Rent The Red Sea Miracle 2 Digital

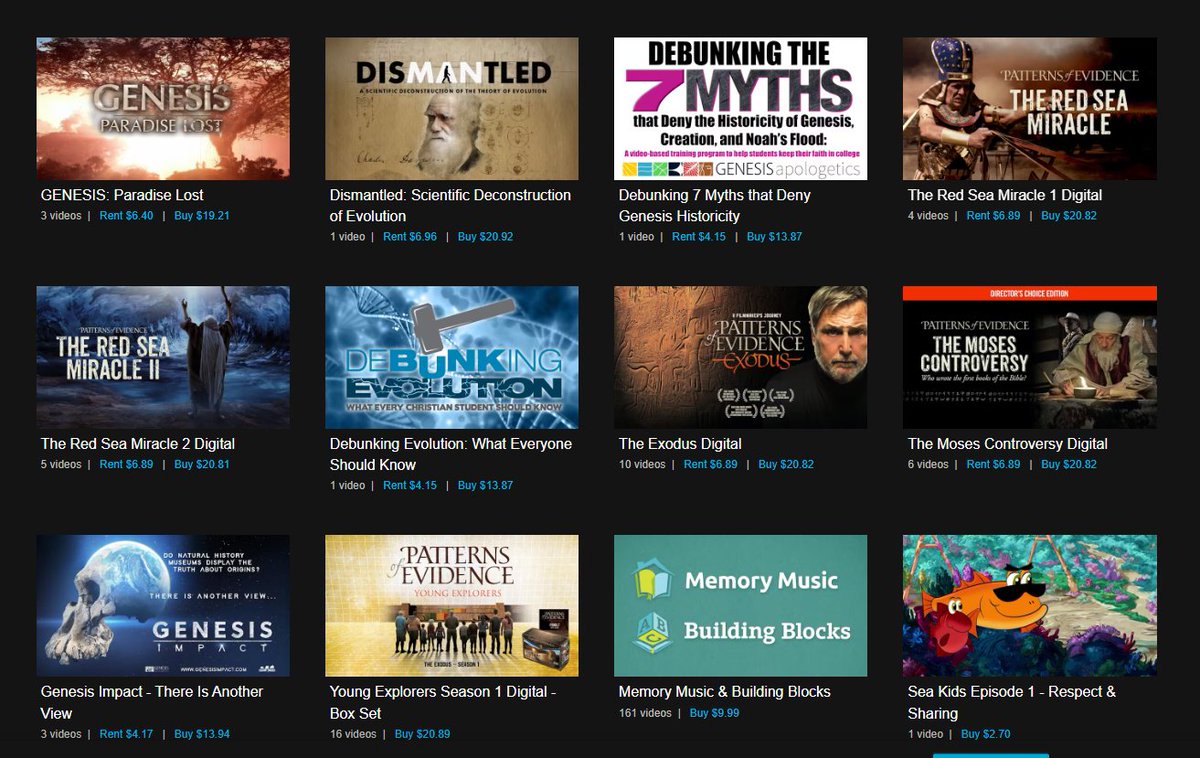click(126, 465)
